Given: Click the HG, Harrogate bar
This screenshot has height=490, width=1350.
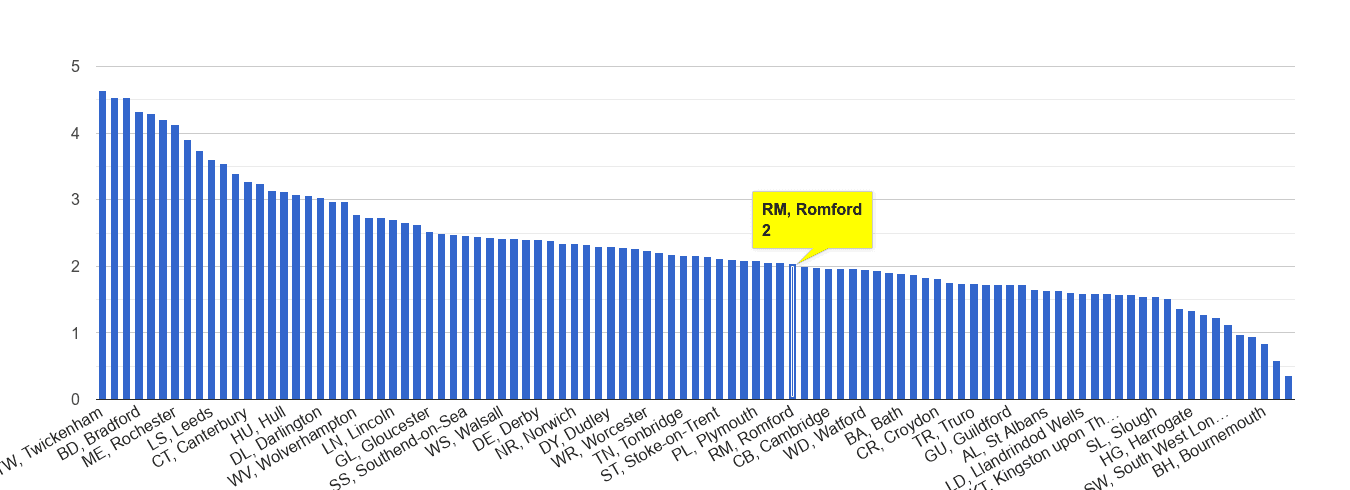Looking at the screenshot, I should click(x=1191, y=355).
